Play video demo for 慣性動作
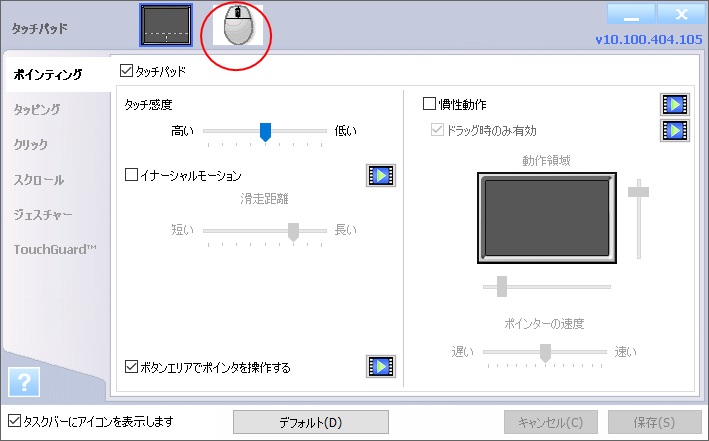Screen dimensions: 709x441 (x=675, y=104)
